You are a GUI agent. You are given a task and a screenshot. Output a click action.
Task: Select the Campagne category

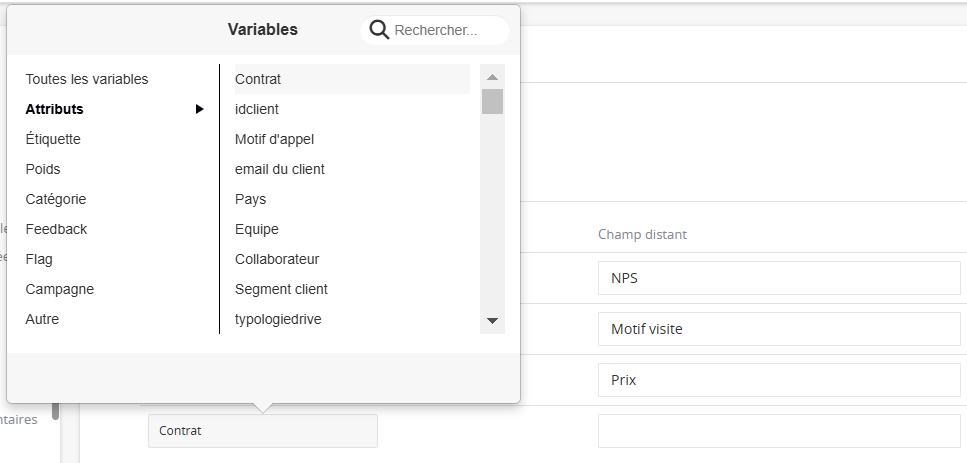pyautogui.click(x=60, y=289)
